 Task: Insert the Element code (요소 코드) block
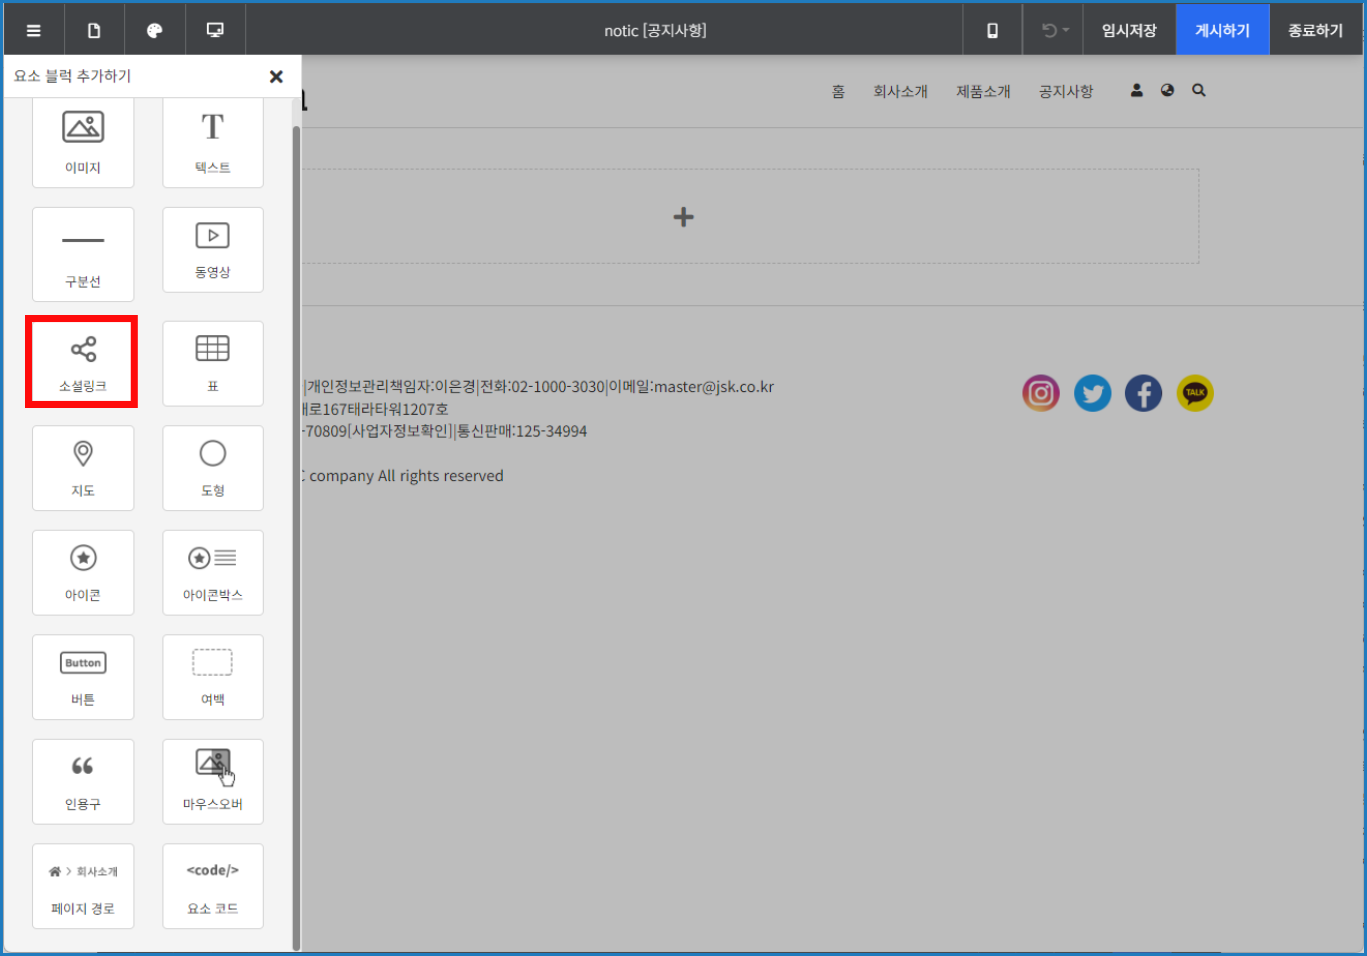[x=212, y=886]
